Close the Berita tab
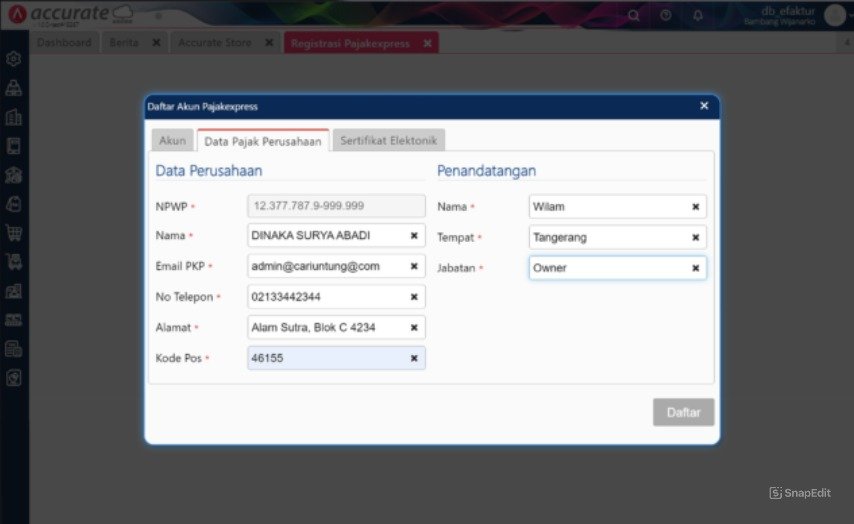 (156, 42)
